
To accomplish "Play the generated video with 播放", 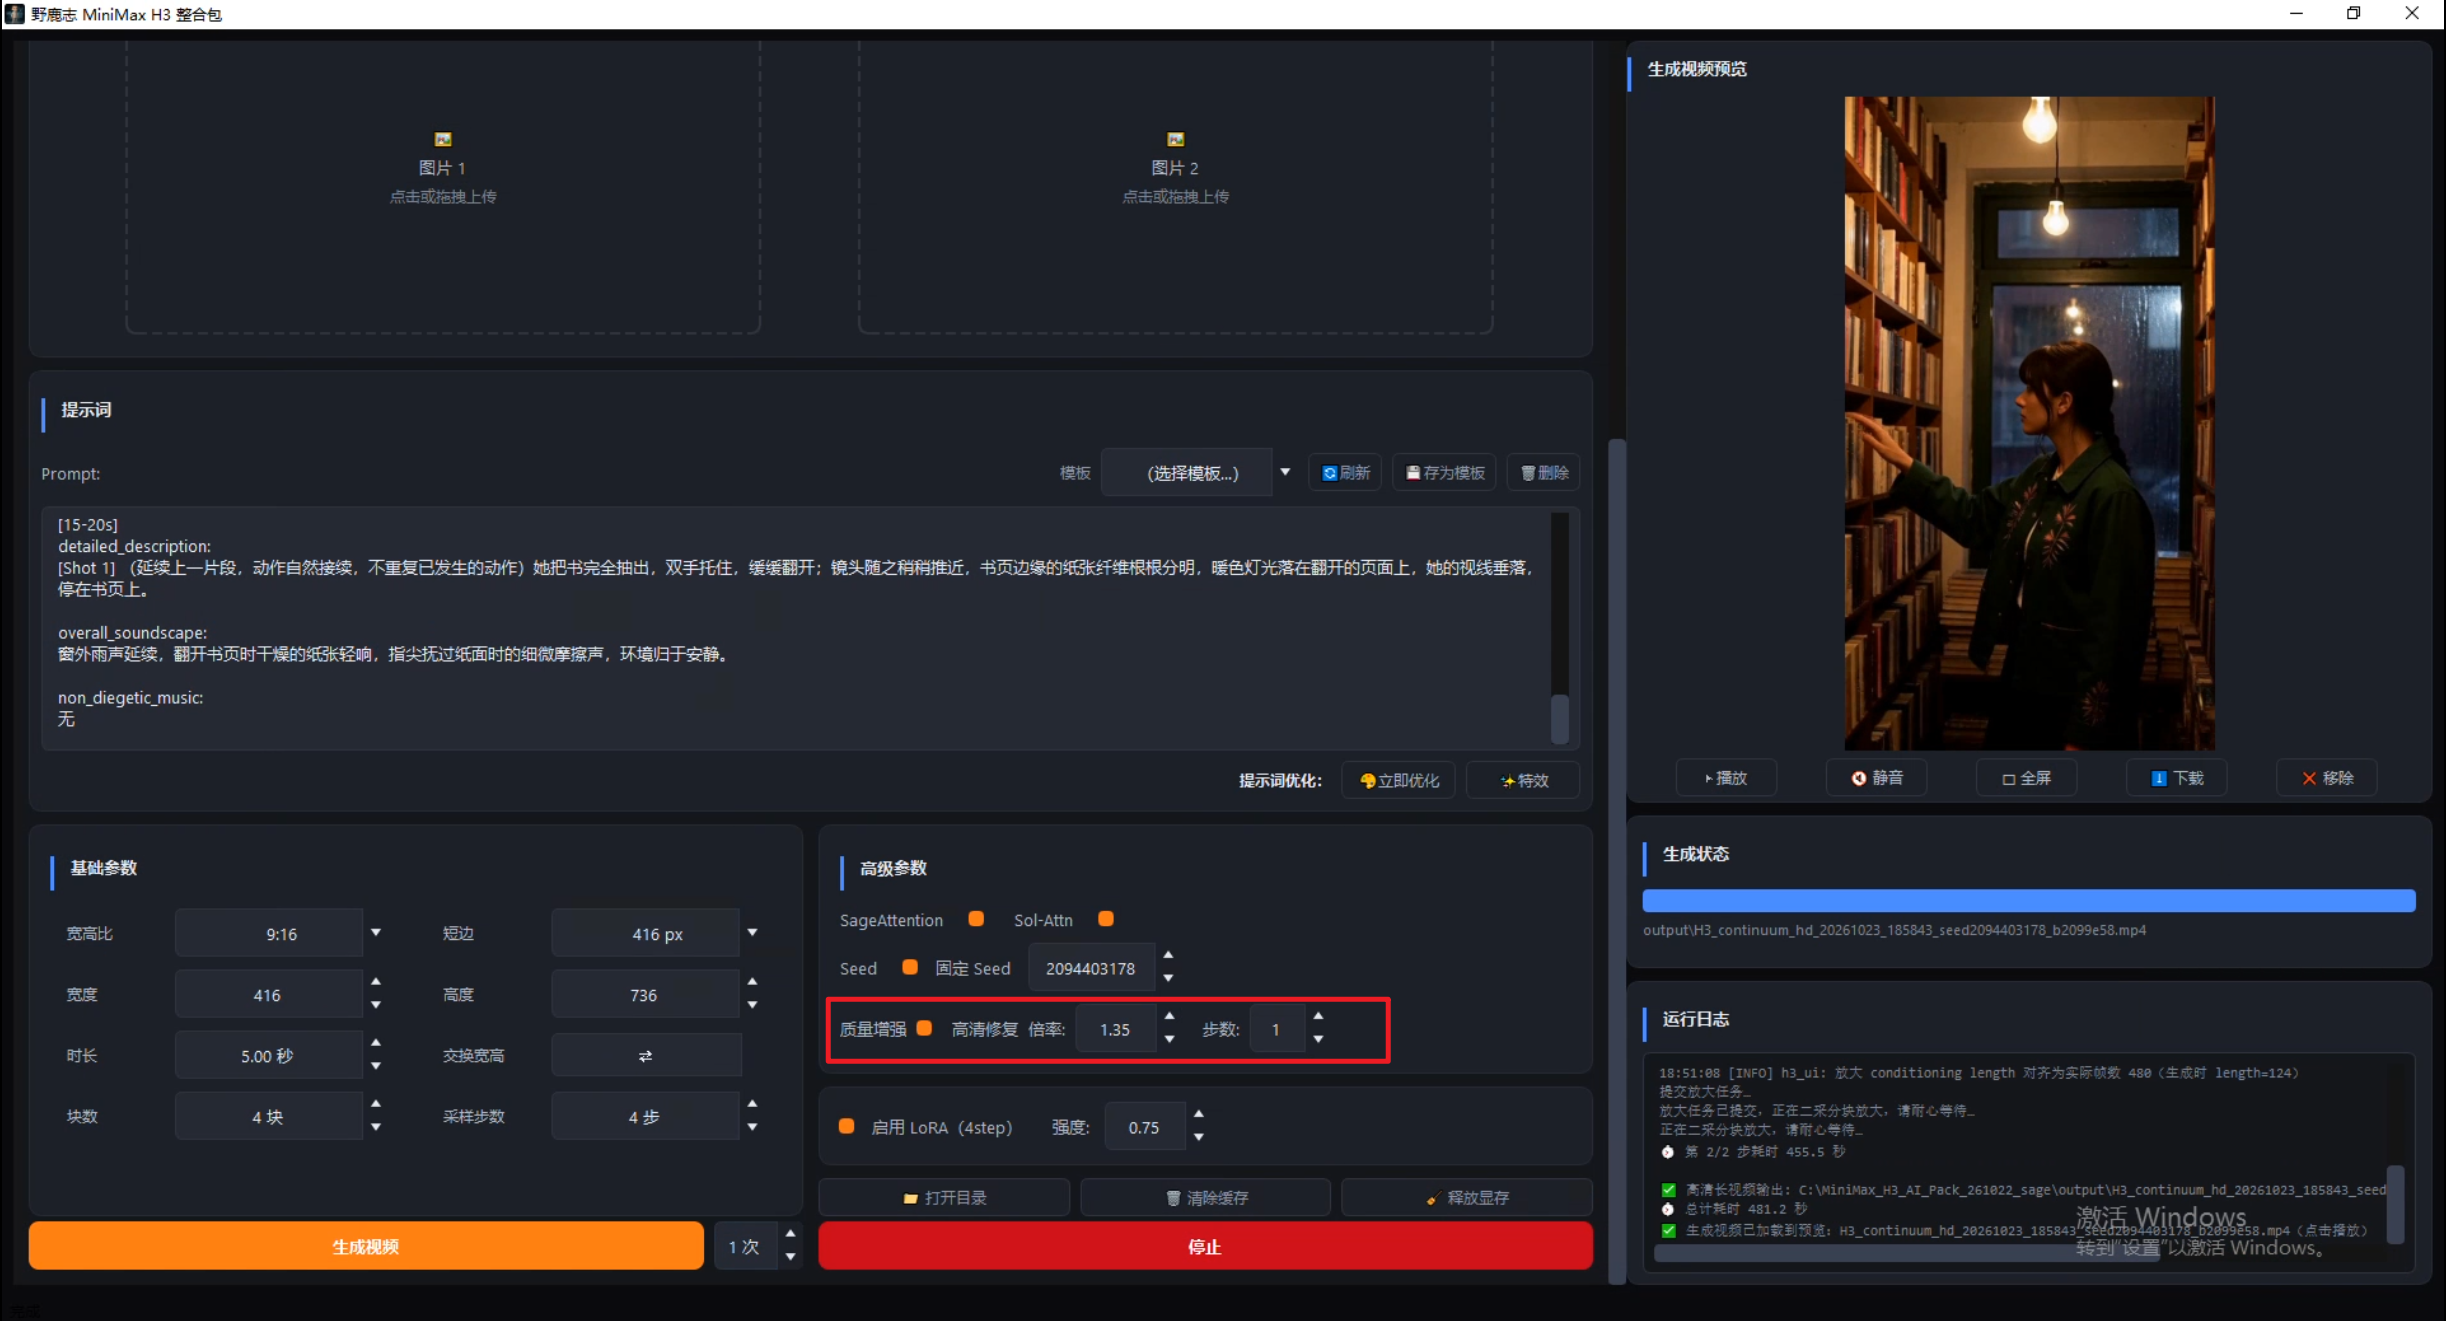I will coord(1725,778).
